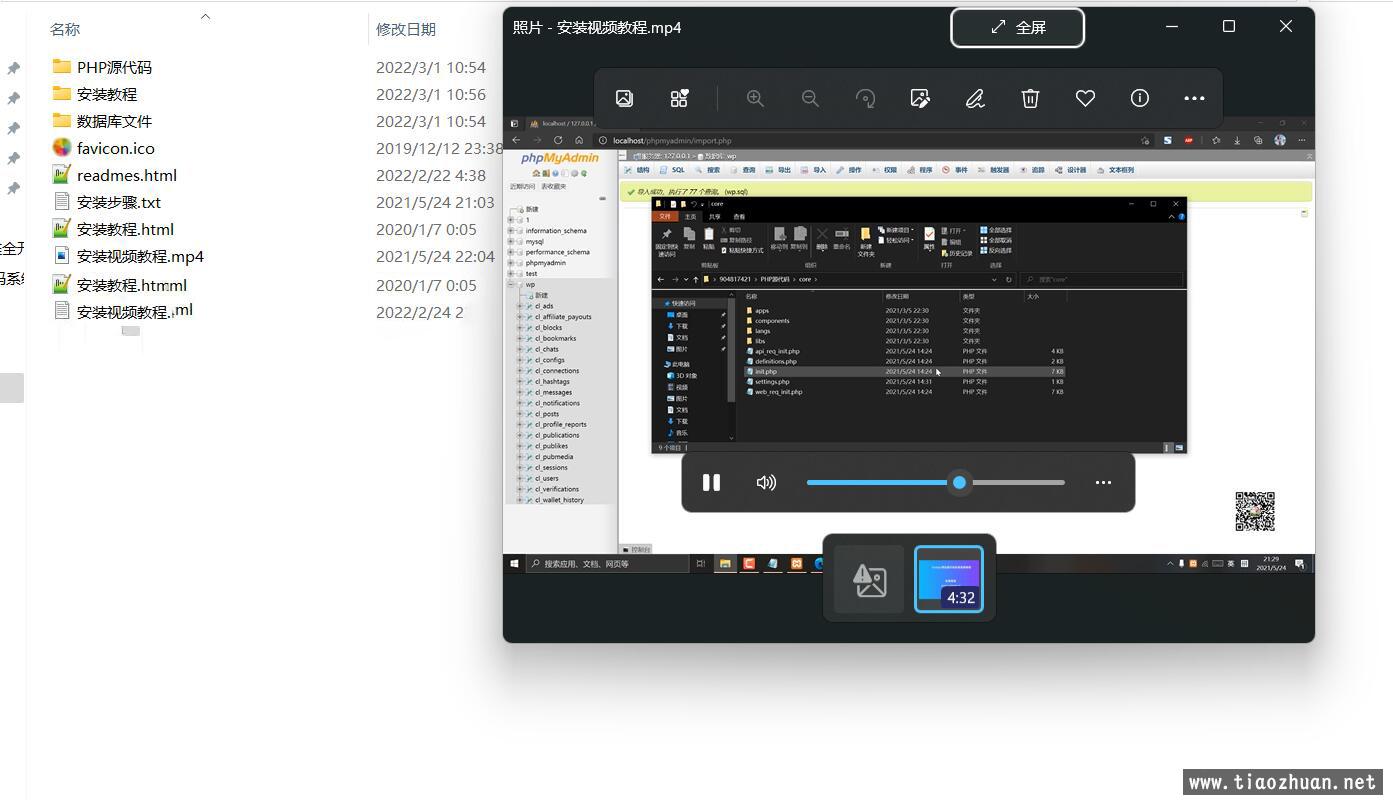Click the collections grid icon with heart
This screenshot has height=800, width=1393.
click(680, 98)
